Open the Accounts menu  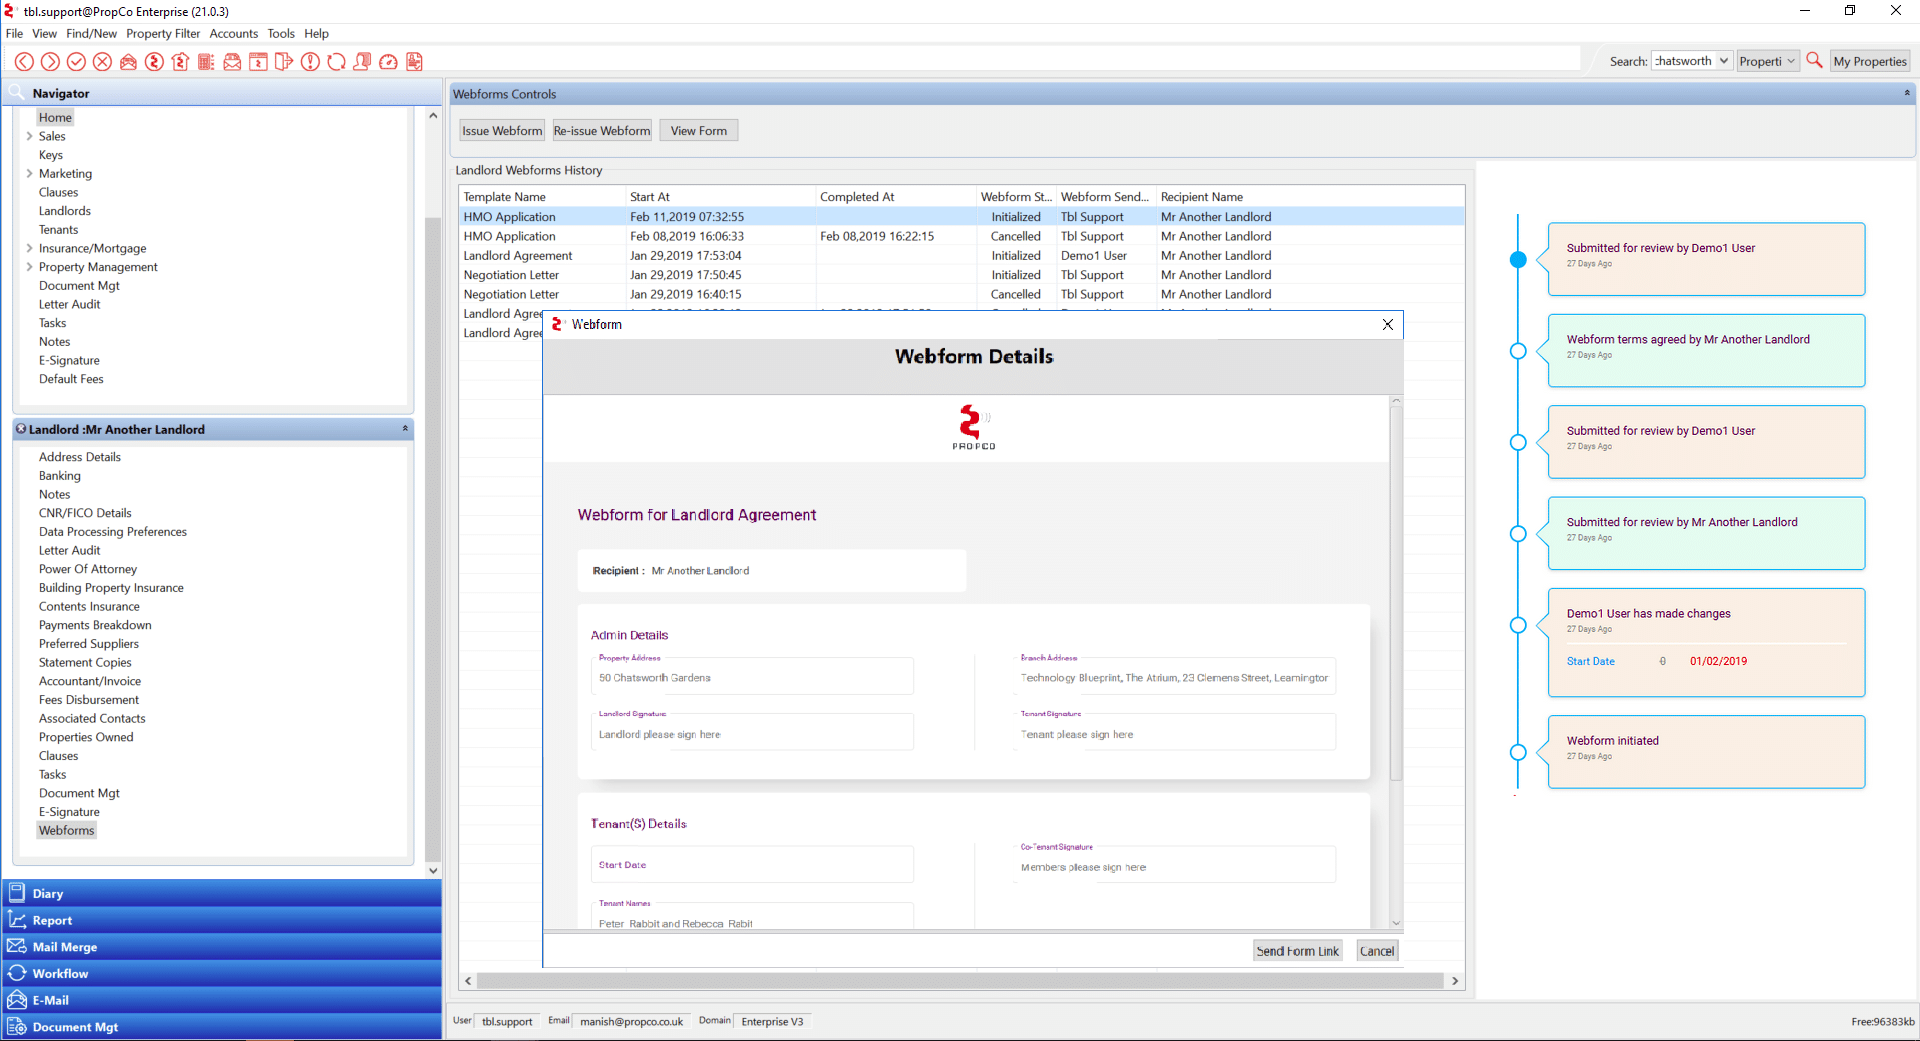234,33
